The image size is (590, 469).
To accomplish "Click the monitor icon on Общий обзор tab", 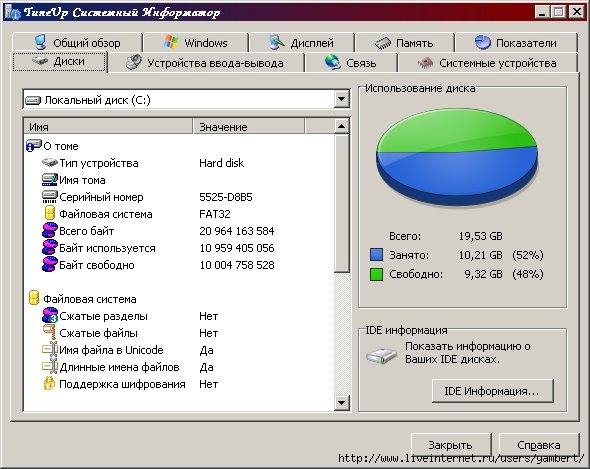I will coord(40,42).
